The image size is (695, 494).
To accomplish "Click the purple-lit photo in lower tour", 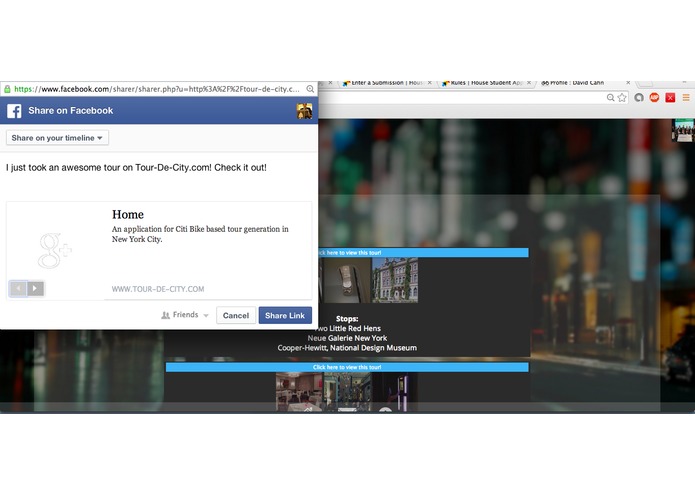I will pyautogui.click(x=394, y=392).
